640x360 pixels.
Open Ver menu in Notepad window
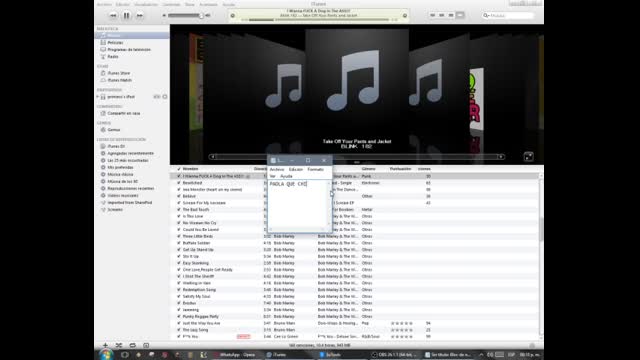(273, 176)
